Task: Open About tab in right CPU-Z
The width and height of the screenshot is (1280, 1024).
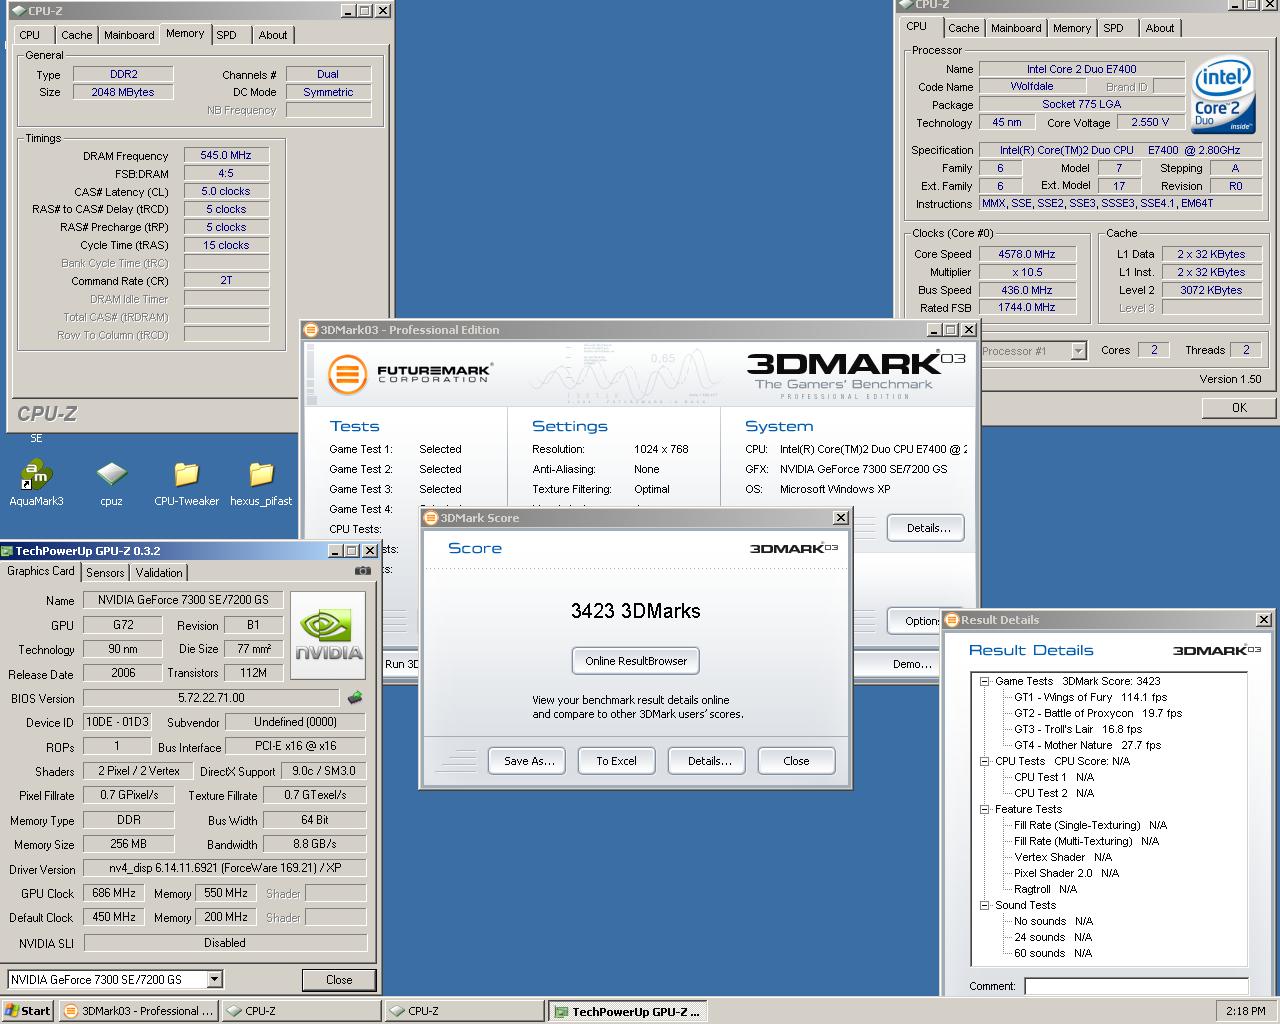Action: [x=1160, y=28]
